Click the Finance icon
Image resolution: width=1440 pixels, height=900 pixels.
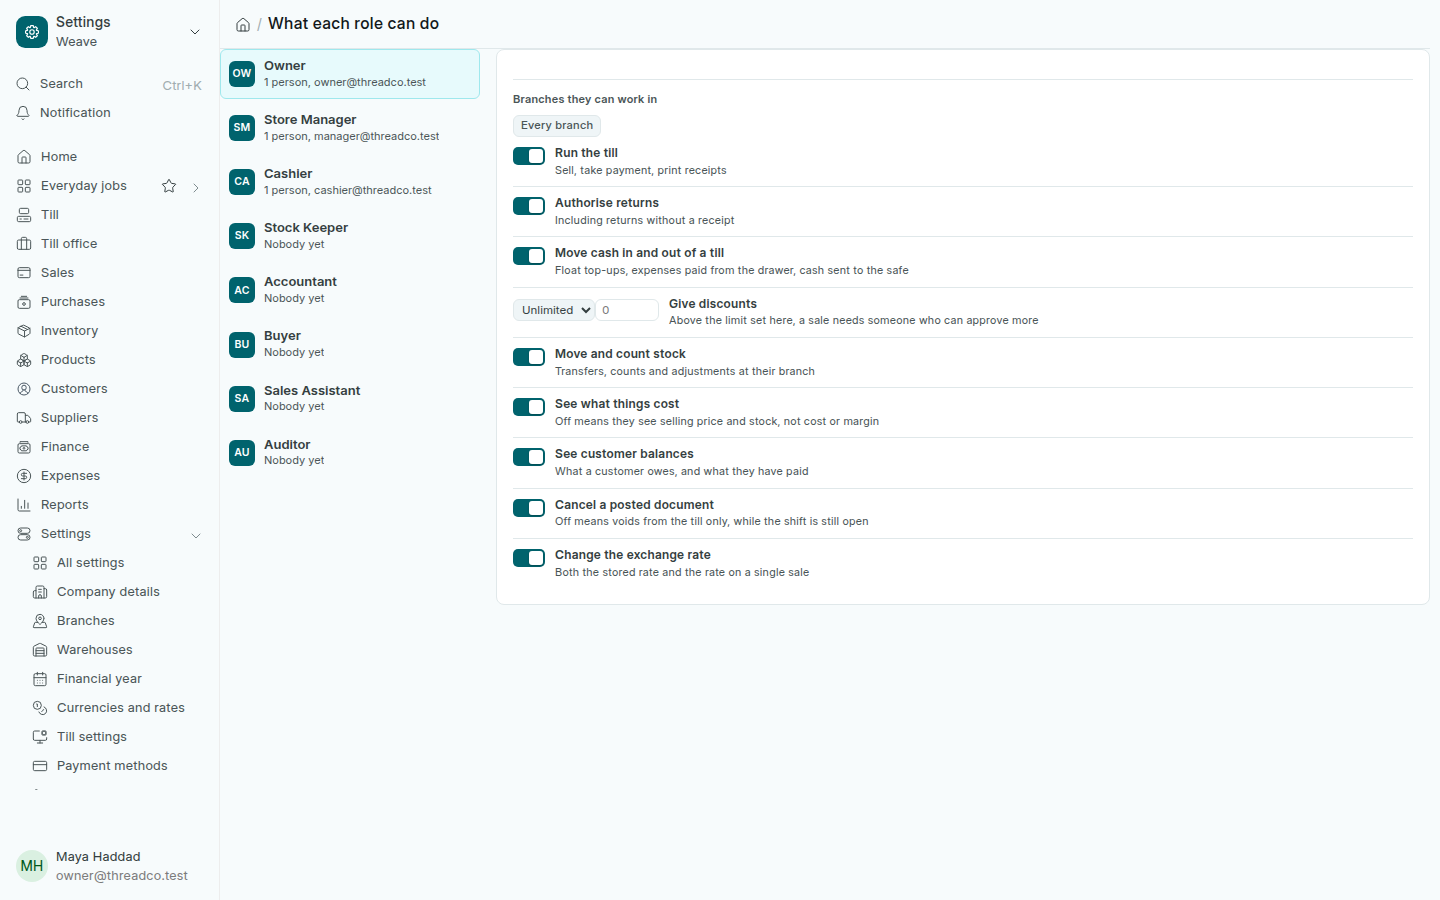tap(24, 447)
